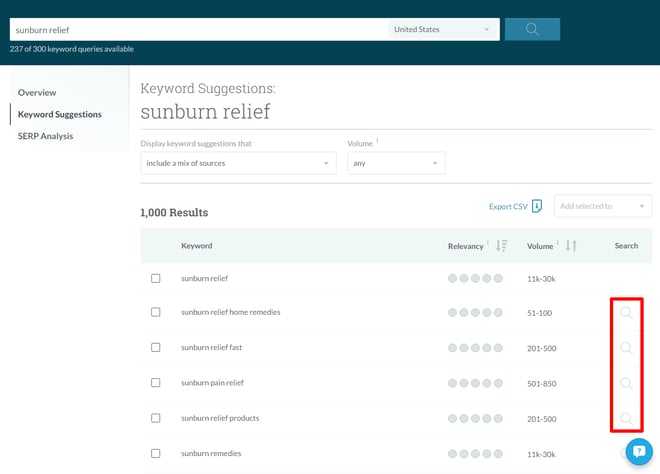Show the Volume column info icon
This screenshot has width=660, height=474.
coord(558,242)
